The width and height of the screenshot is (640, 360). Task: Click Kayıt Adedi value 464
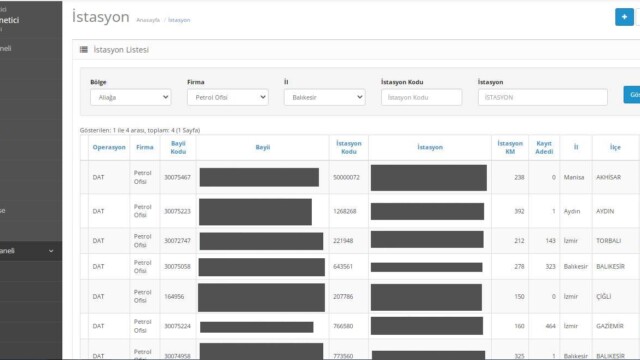[x=550, y=326]
